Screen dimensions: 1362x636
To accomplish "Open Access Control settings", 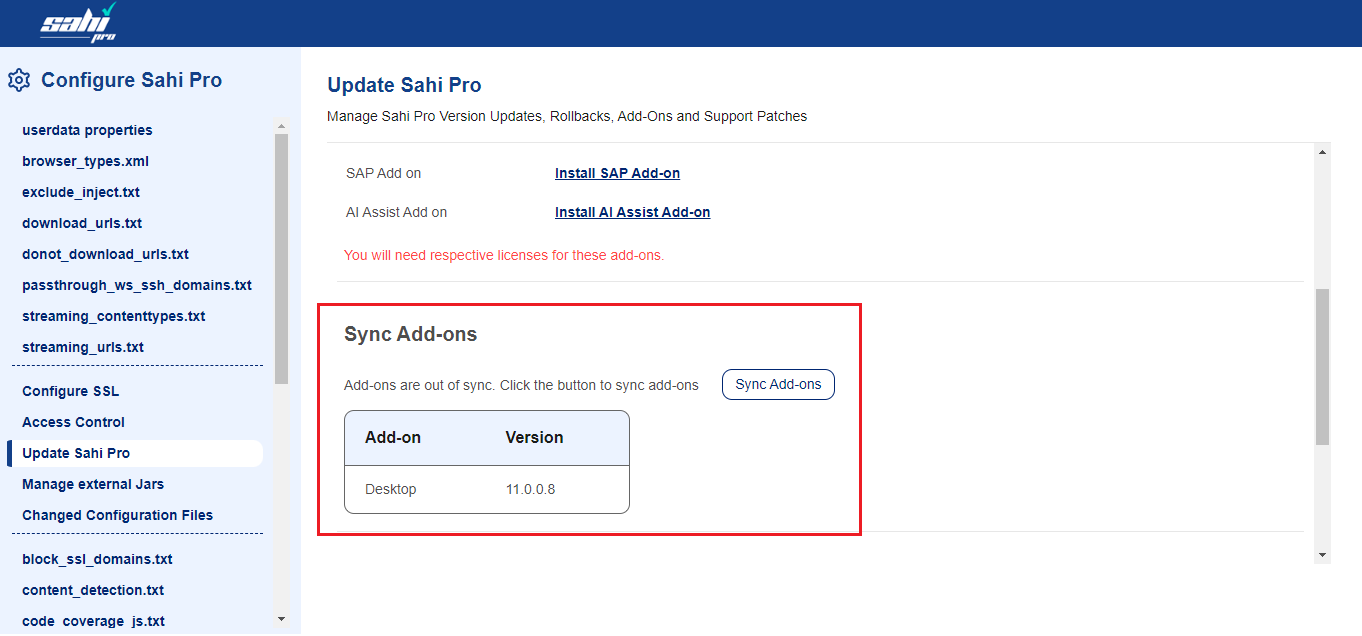I will tap(73, 422).
